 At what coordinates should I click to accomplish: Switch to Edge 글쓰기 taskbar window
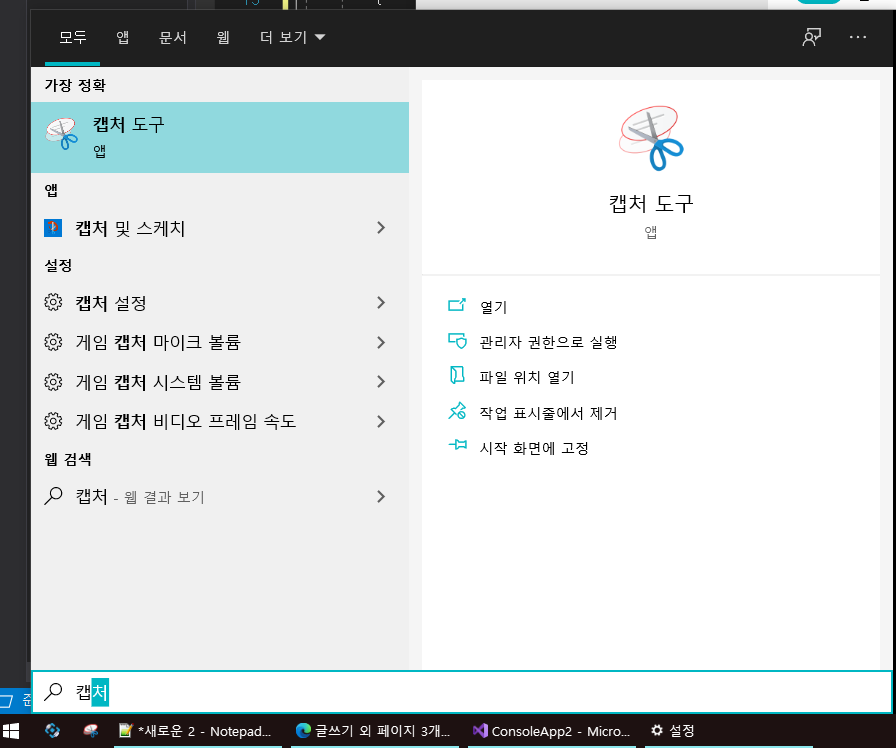pyautogui.click(x=375, y=731)
